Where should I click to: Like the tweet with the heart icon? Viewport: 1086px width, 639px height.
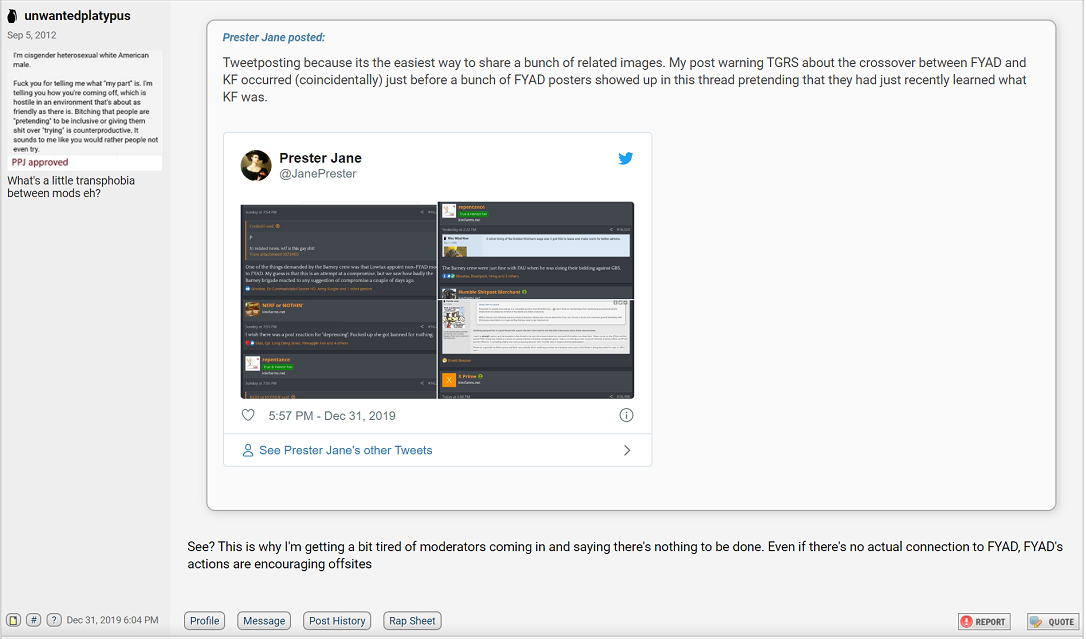[x=248, y=415]
